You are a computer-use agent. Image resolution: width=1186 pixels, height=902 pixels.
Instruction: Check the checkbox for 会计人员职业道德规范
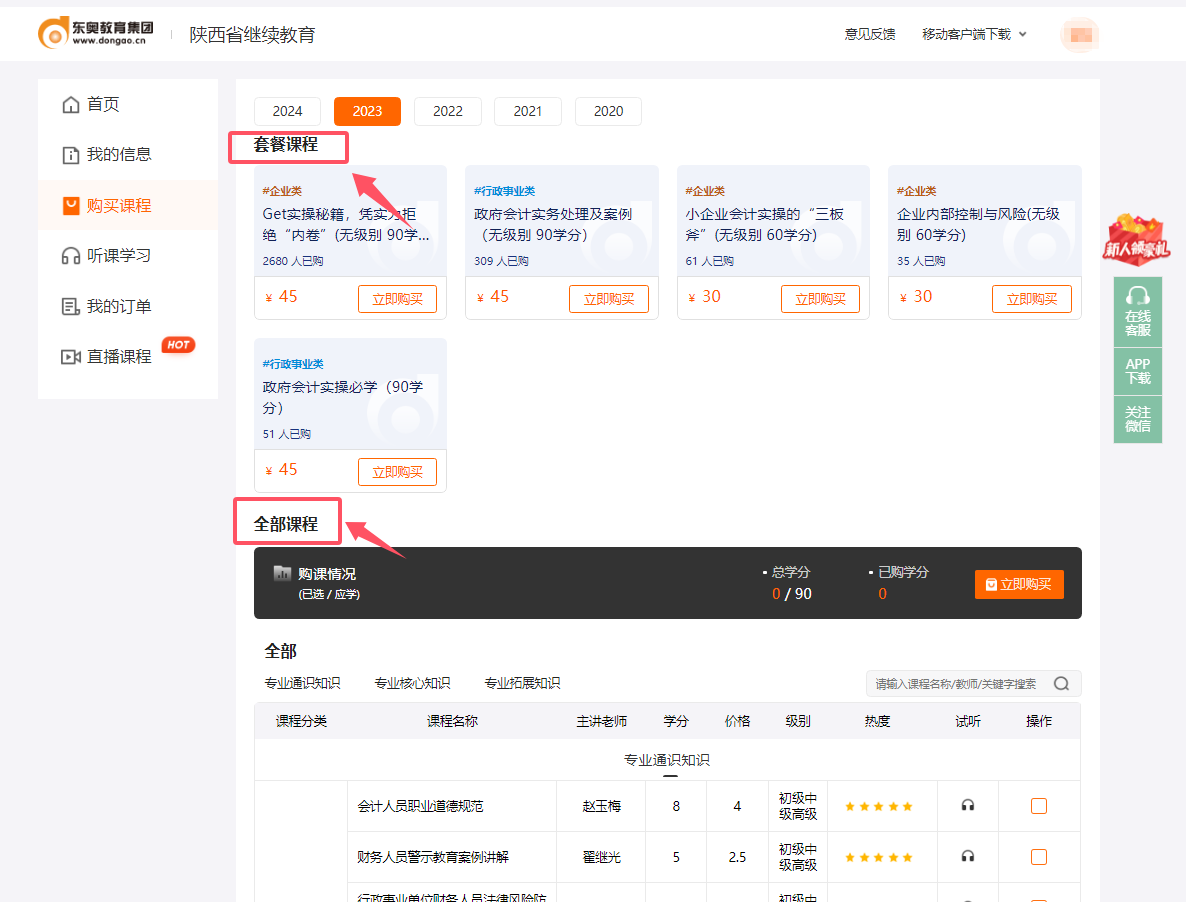1039,804
